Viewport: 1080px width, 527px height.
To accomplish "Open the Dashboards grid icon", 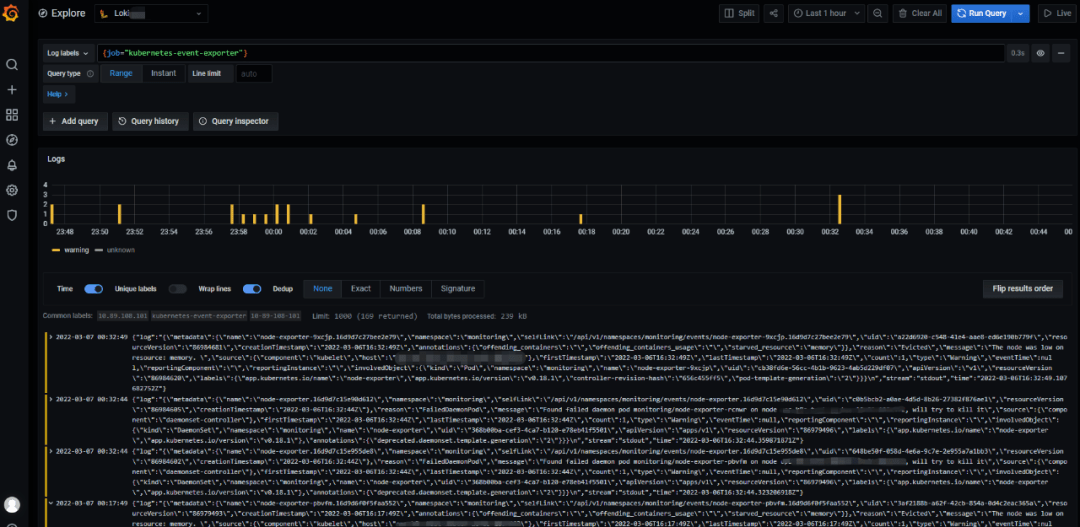I will [12, 115].
